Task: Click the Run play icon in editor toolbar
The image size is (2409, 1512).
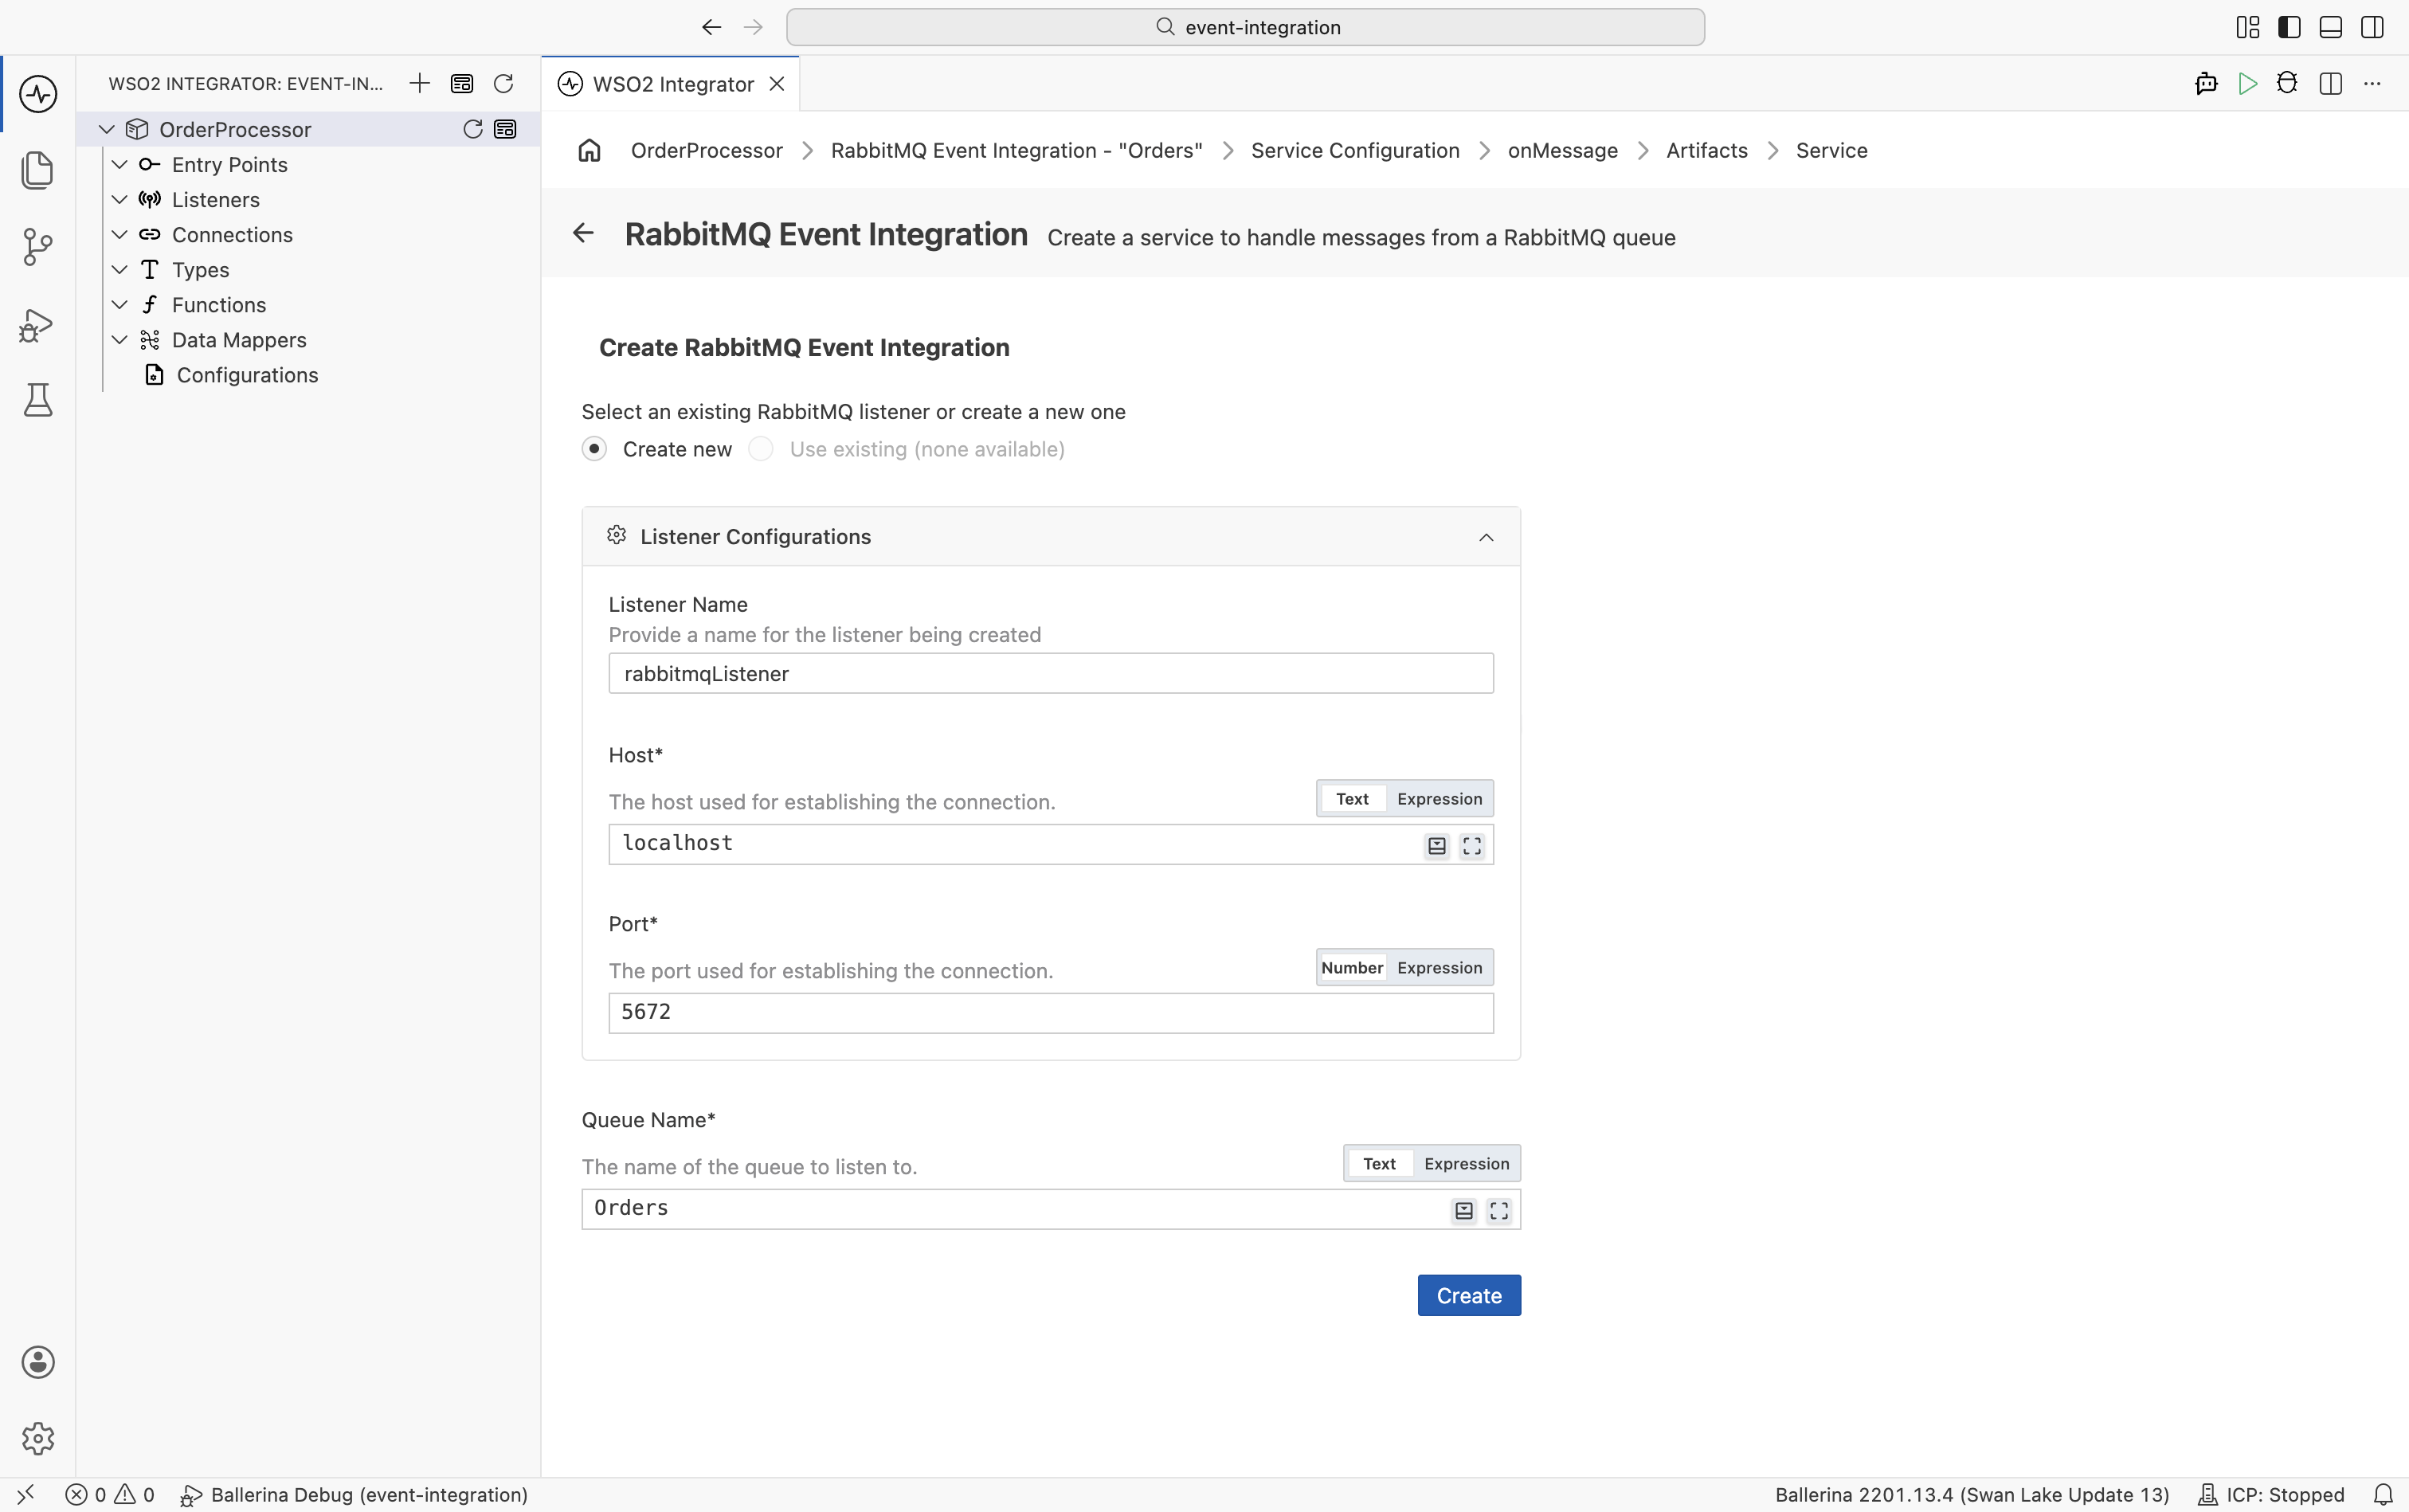Action: pyautogui.click(x=2247, y=84)
